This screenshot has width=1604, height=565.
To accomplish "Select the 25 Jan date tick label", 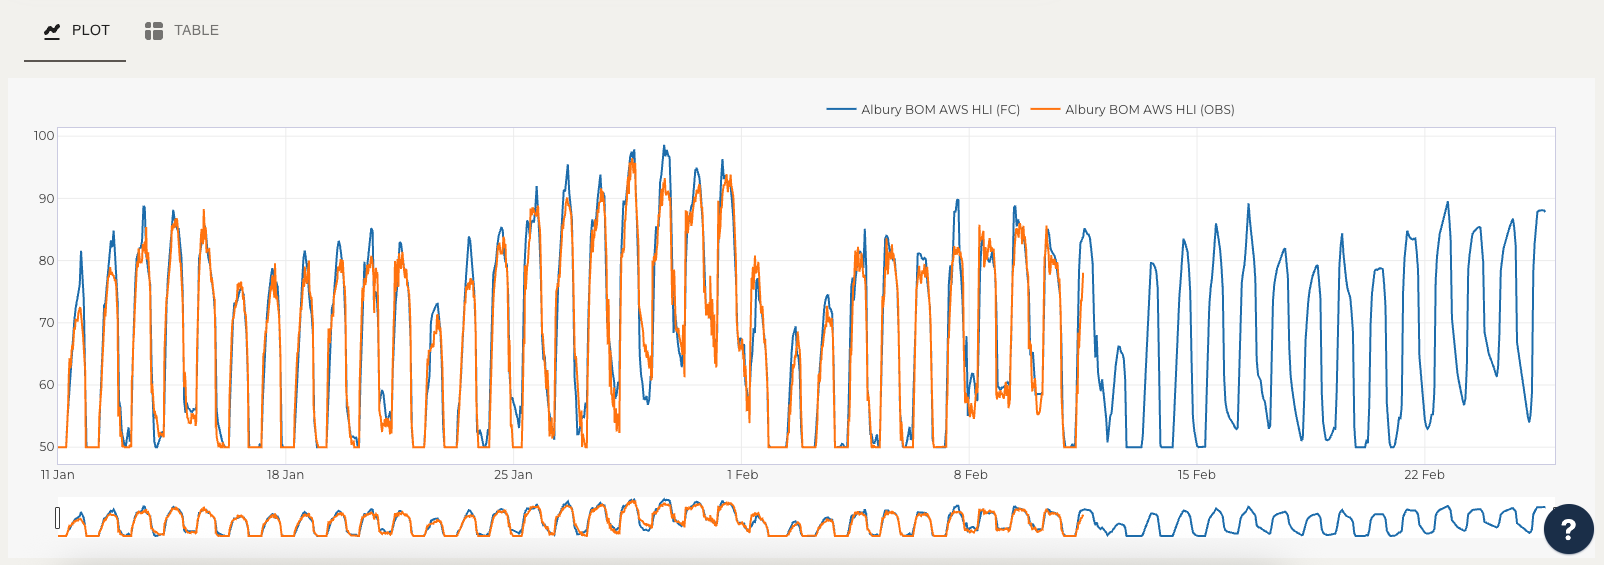I will click(x=513, y=475).
